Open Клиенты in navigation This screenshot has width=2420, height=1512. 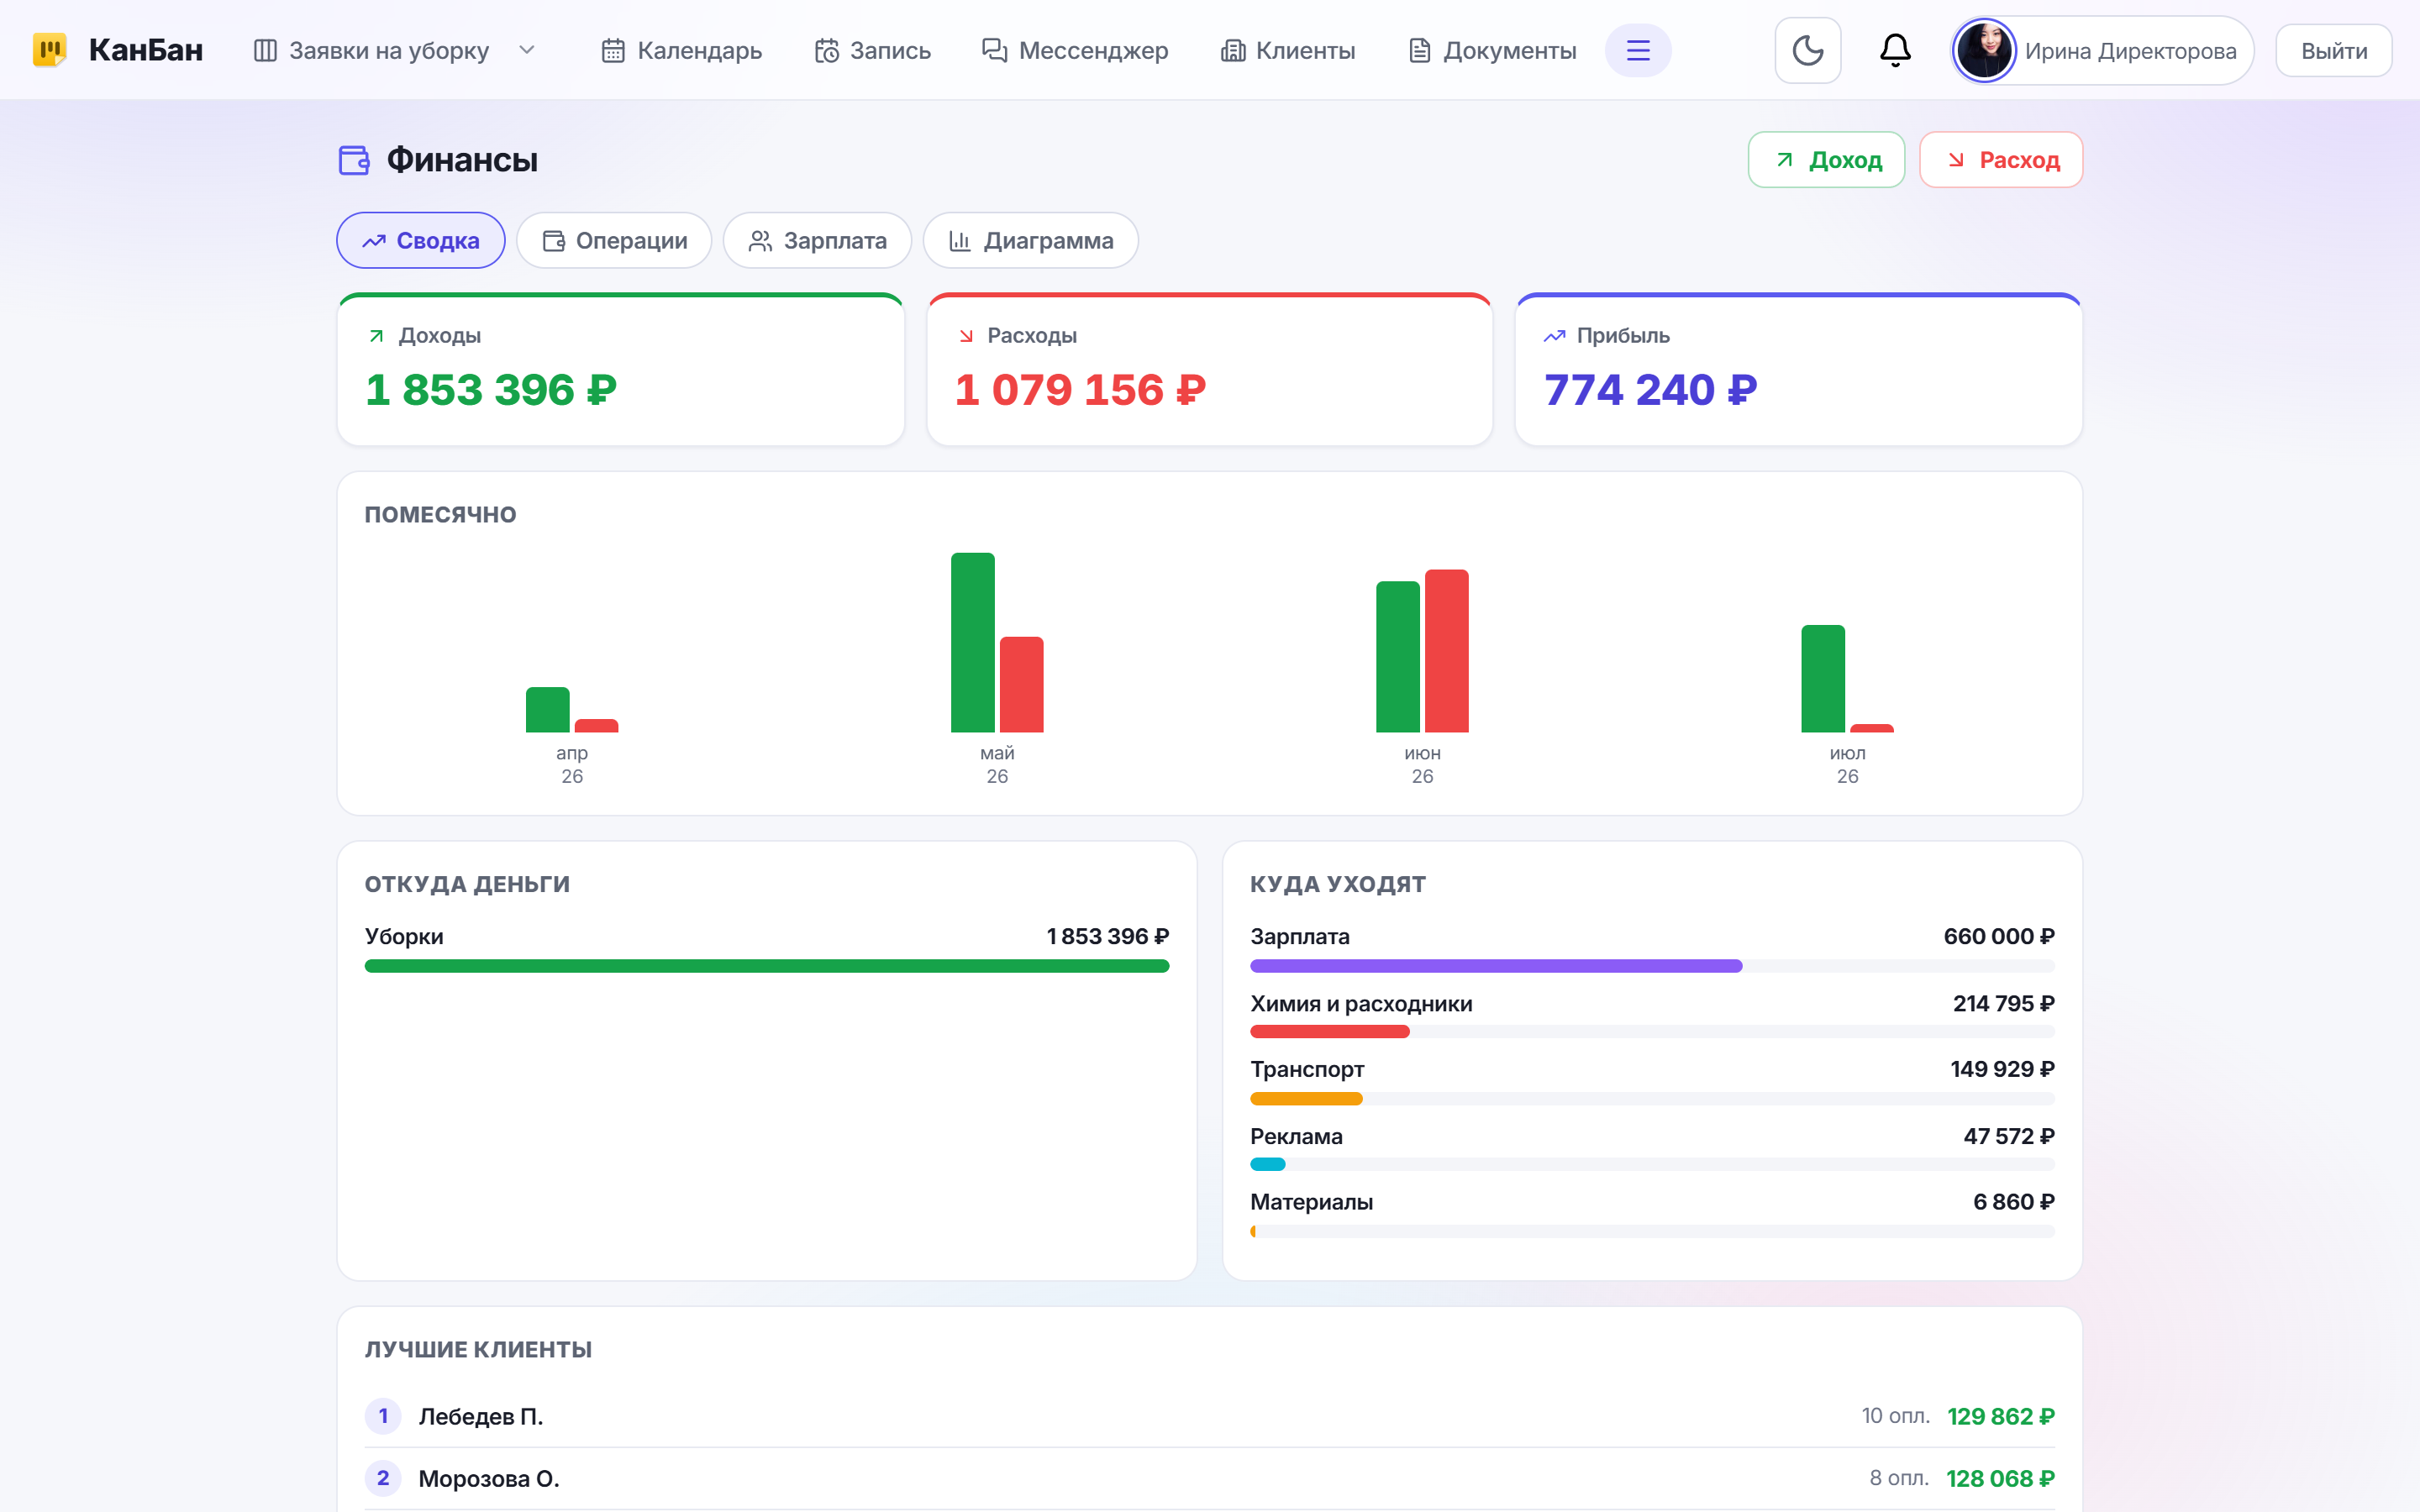[x=1288, y=50]
